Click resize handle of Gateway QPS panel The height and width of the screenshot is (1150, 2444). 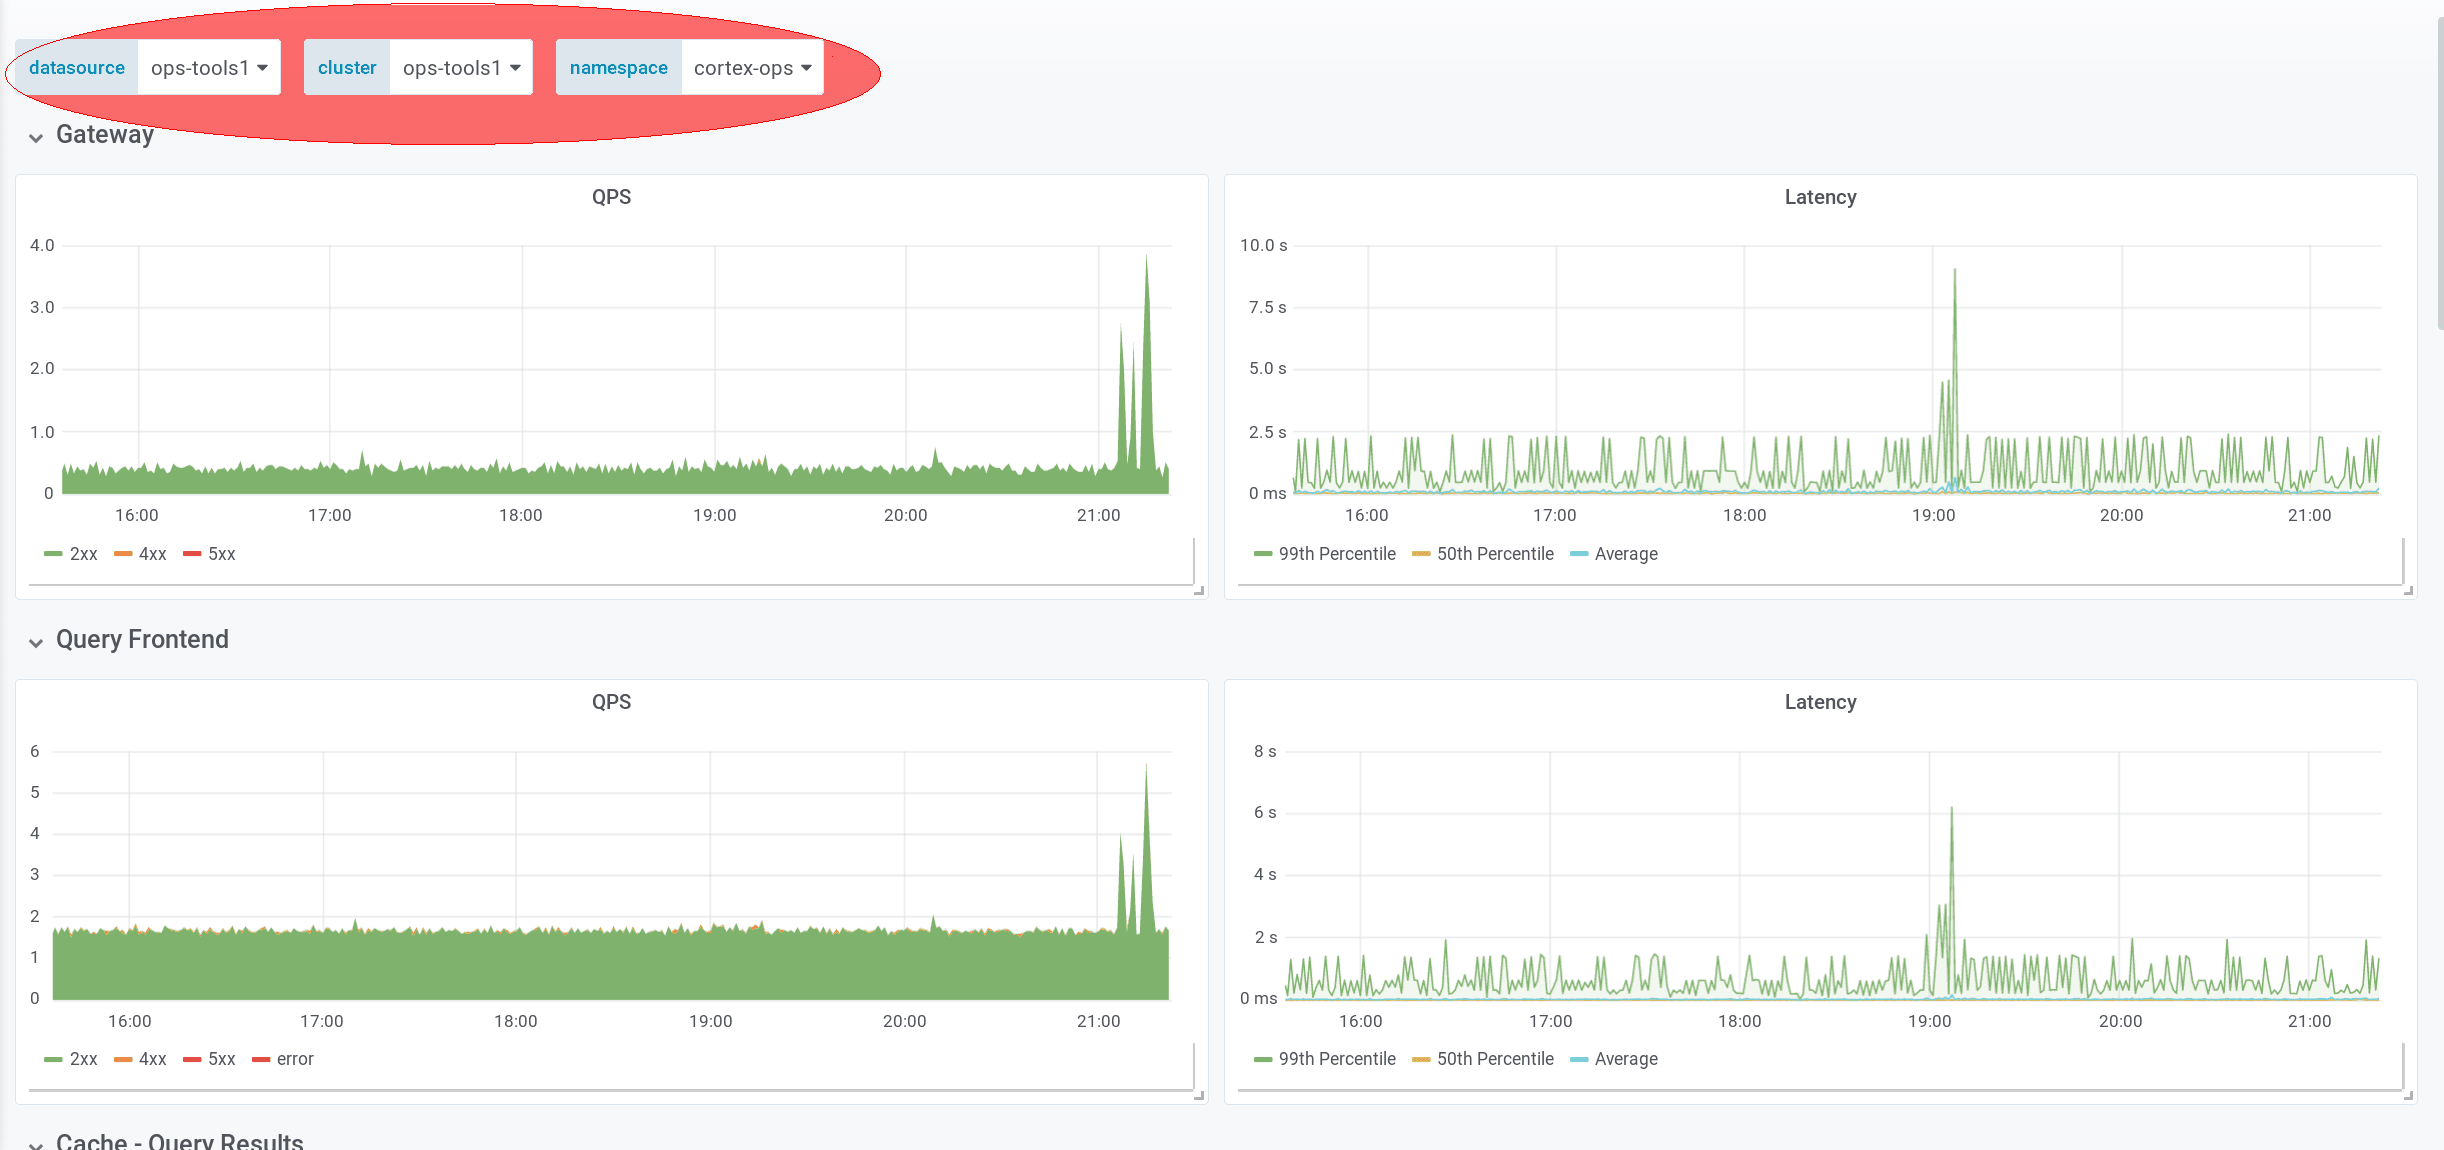(x=1199, y=591)
